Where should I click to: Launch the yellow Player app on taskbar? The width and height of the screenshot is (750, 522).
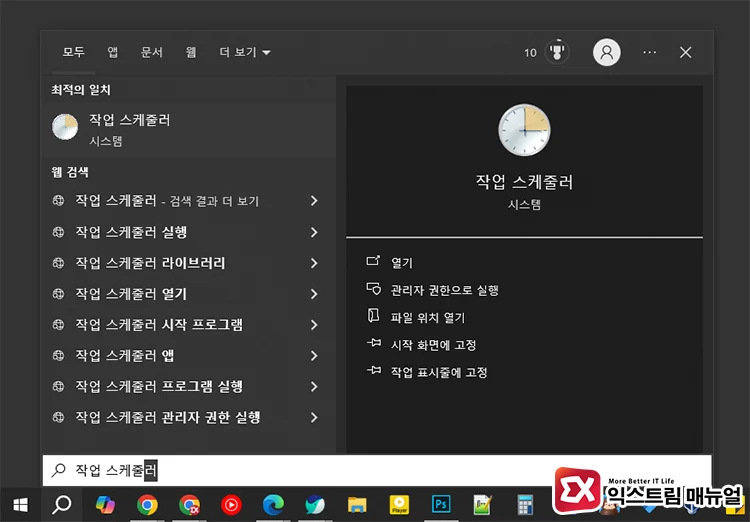click(x=399, y=504)
